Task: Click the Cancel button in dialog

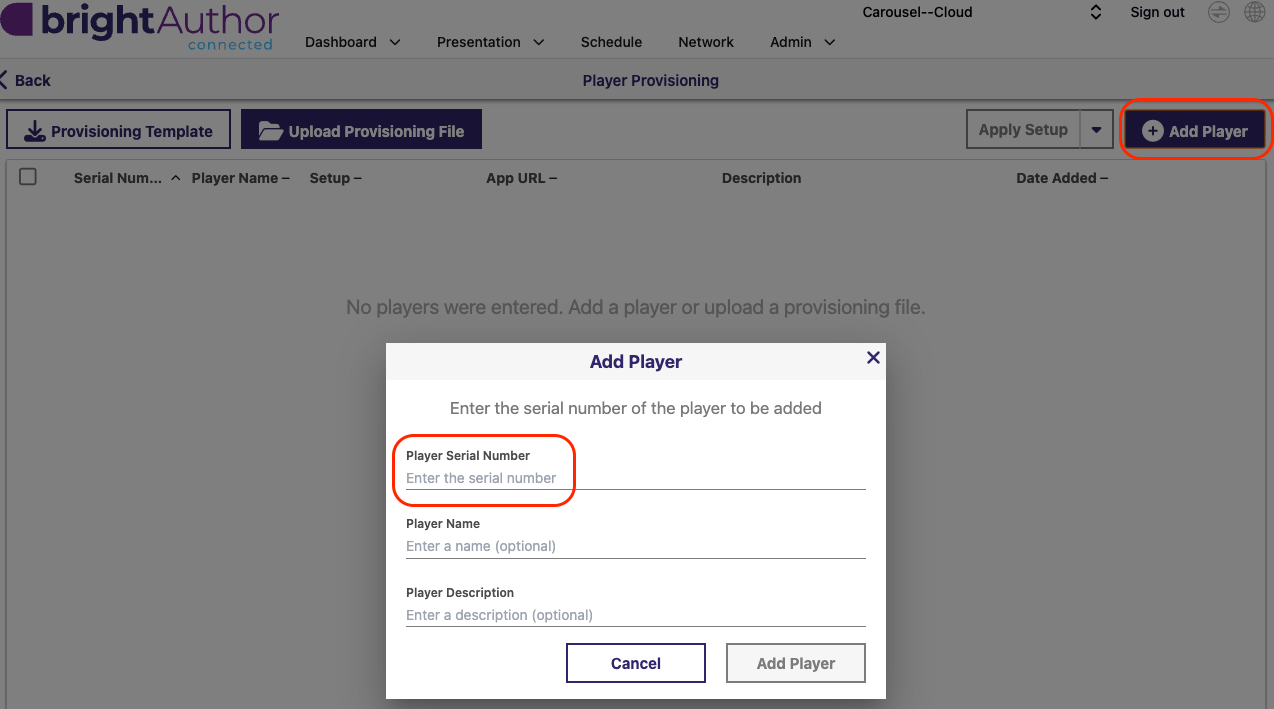Action: (x=636, y=663)
